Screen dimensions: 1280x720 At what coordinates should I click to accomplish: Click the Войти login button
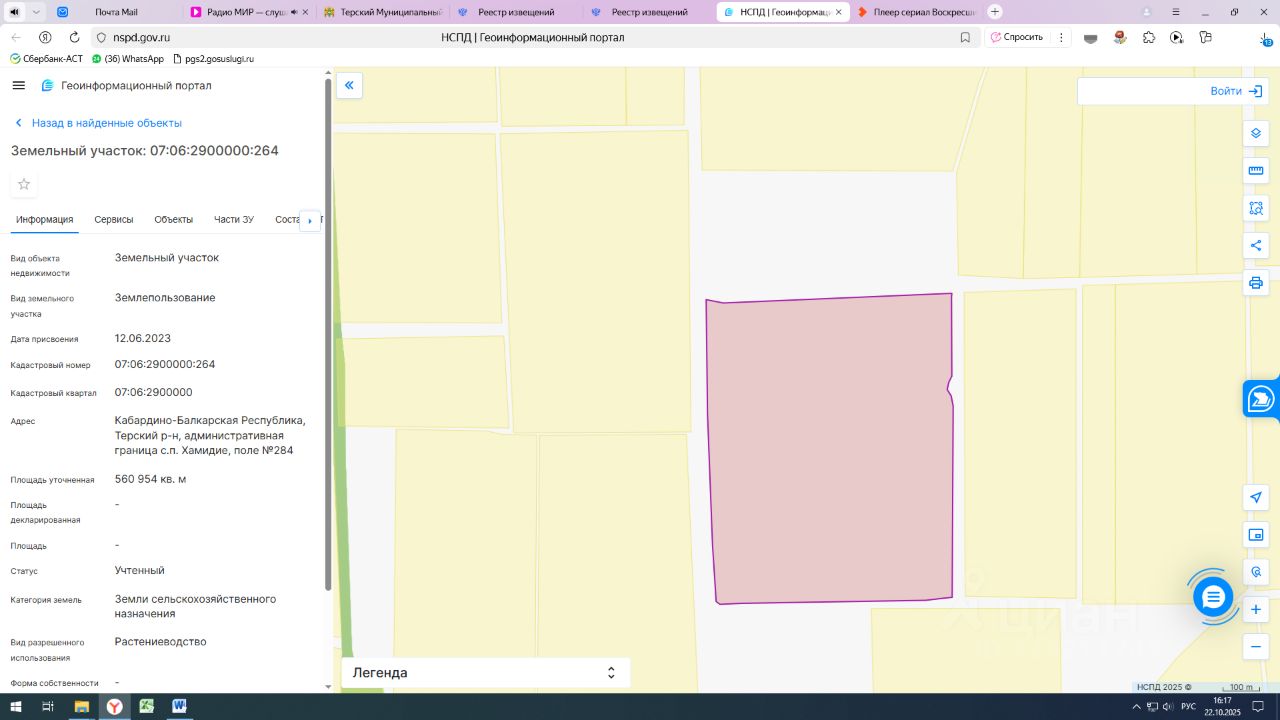(1237, 91)
